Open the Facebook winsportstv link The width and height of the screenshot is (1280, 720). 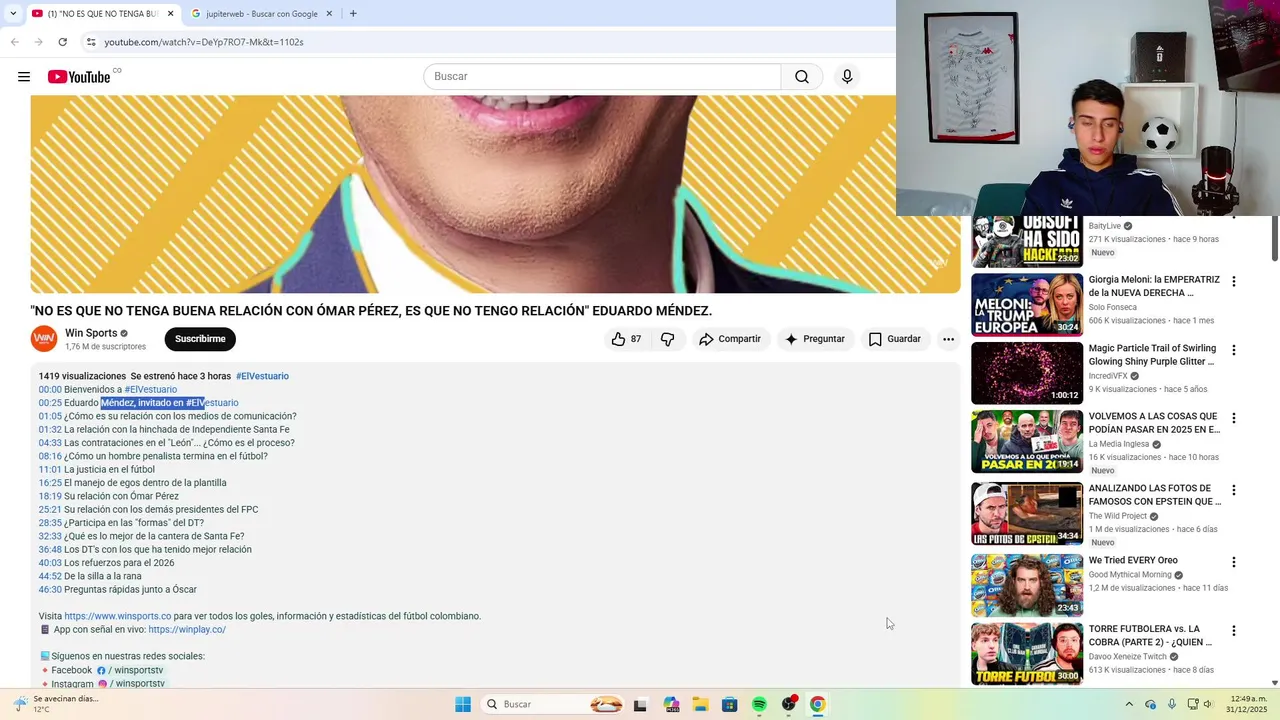(130, 670)
